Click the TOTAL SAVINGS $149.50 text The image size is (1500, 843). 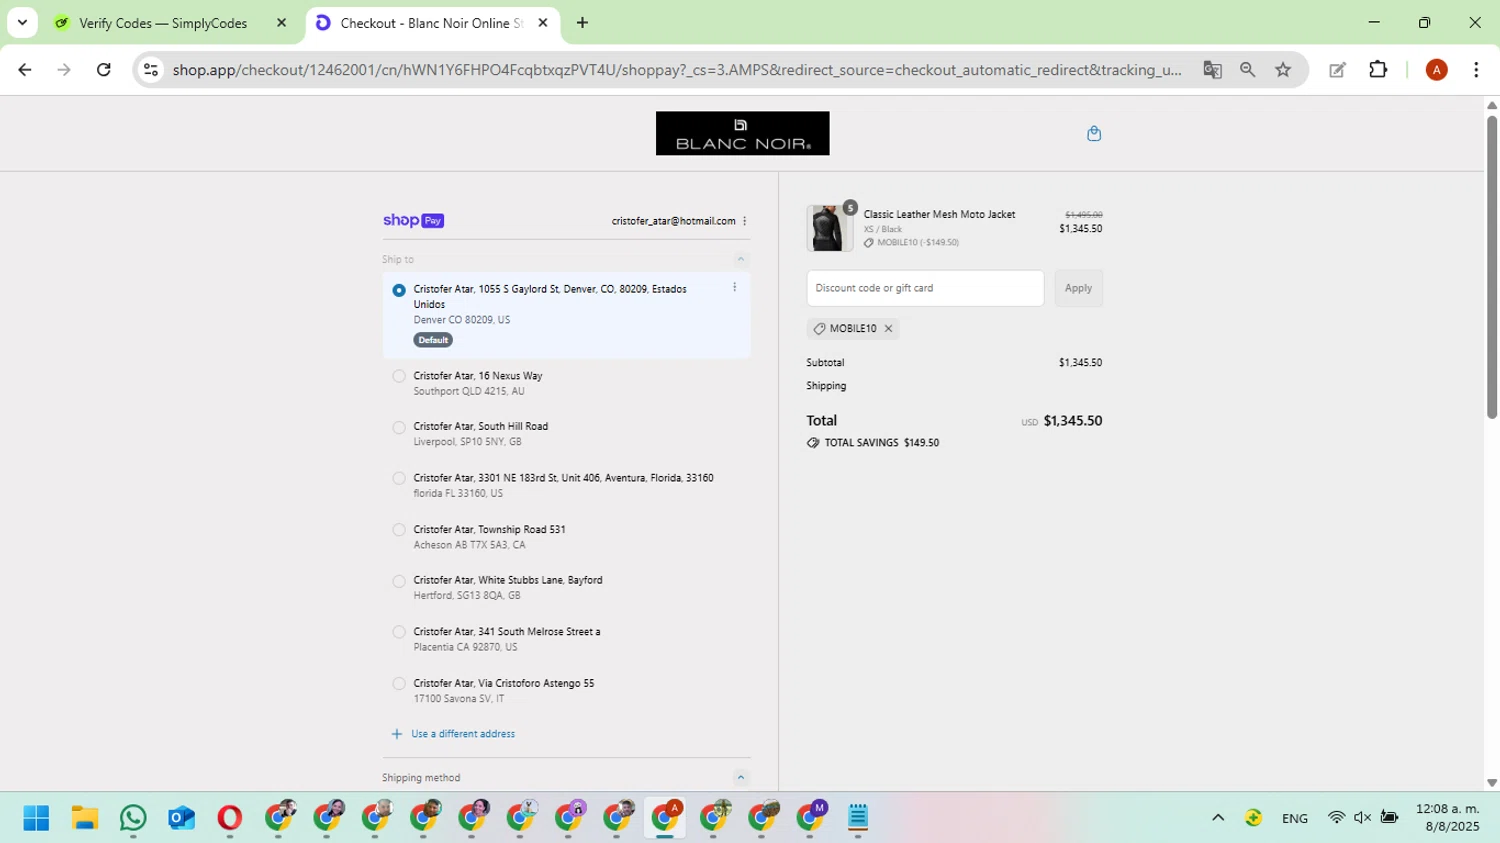881,443
